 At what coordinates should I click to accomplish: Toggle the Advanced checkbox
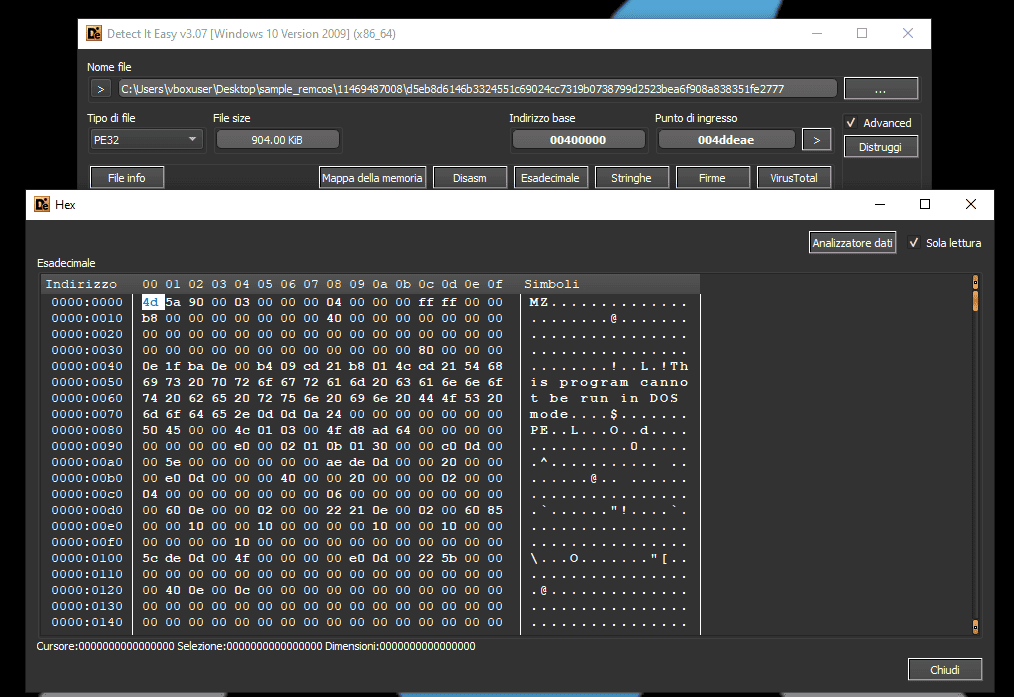tap(851, 123)
